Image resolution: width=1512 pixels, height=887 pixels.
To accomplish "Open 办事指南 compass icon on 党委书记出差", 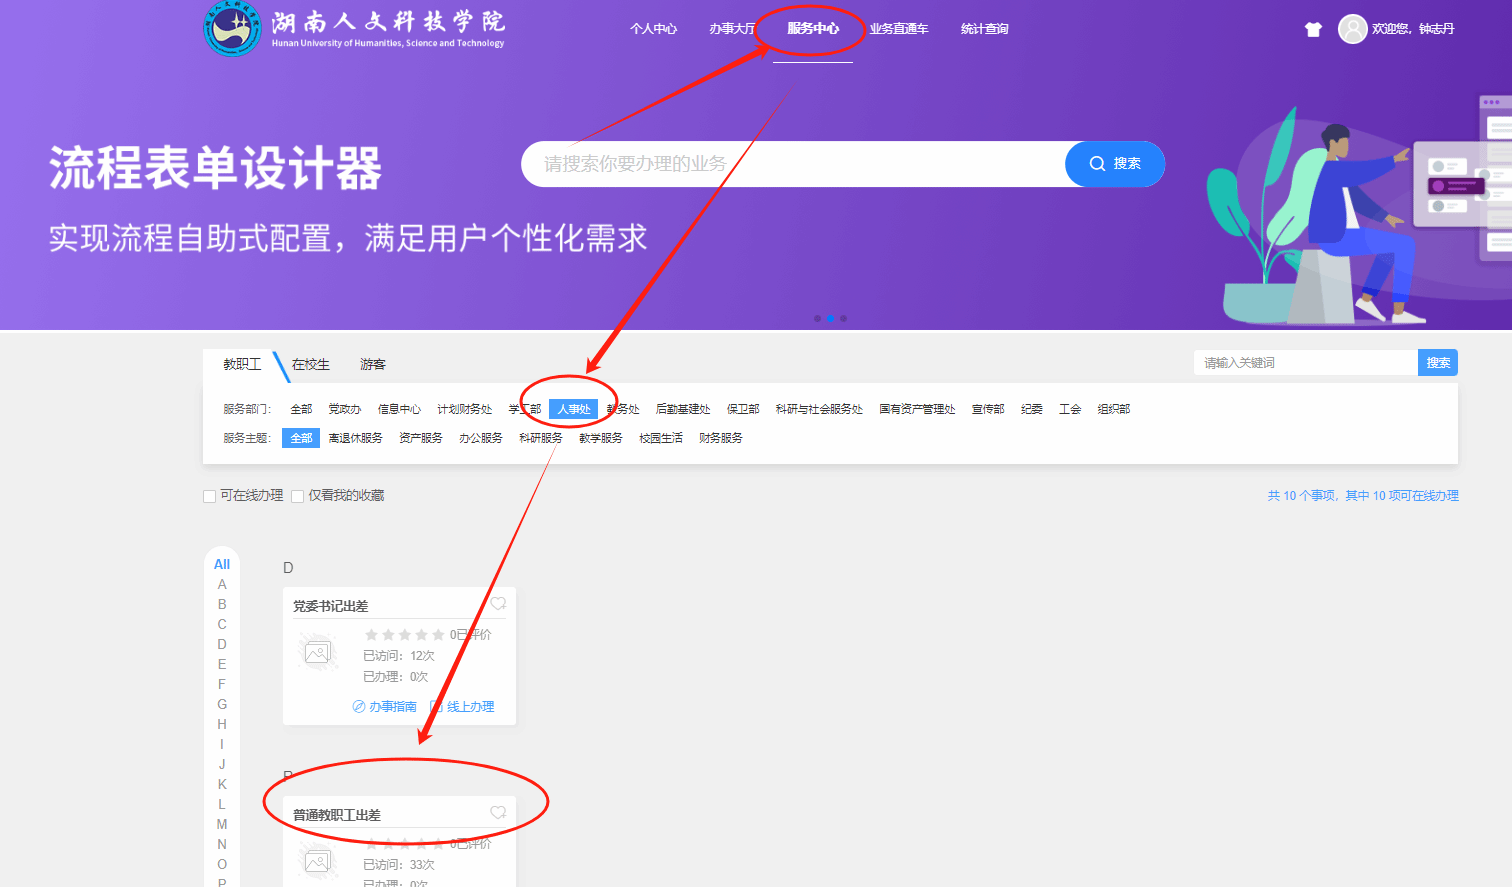I will pyautogui.click(x=359, y=707).
